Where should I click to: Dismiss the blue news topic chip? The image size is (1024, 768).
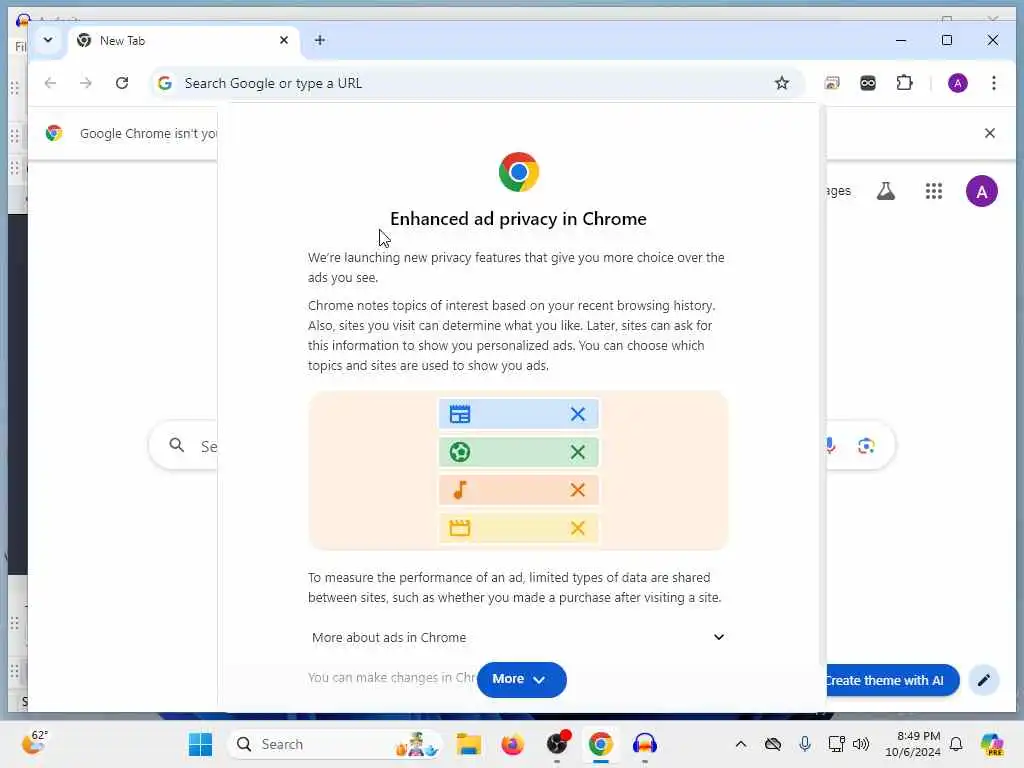click(577, 414)
